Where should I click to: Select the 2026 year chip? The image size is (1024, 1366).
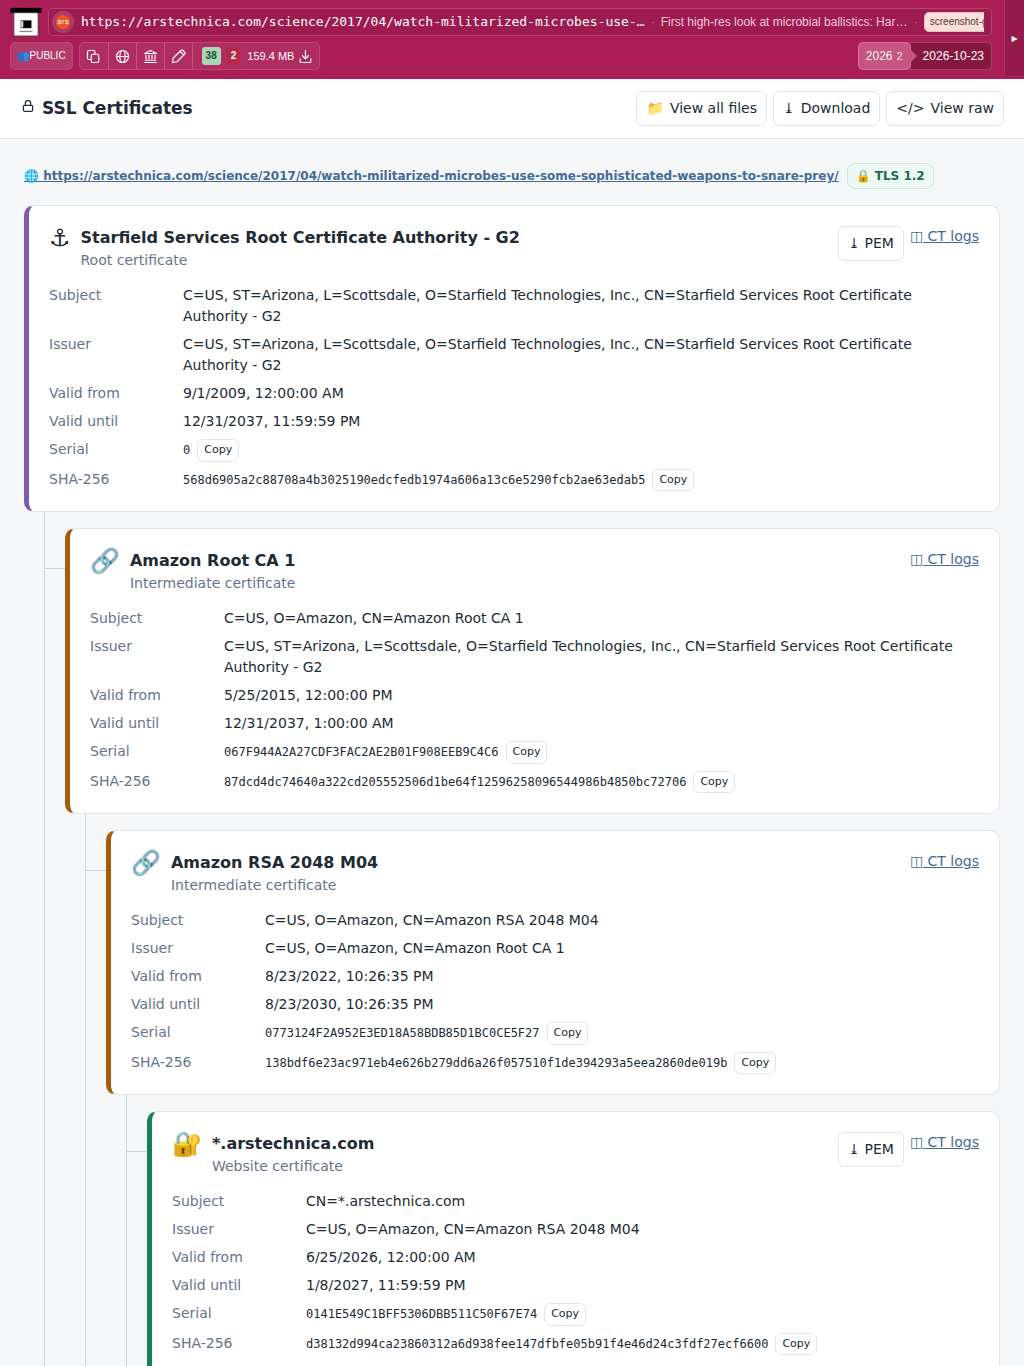click(884, 56)
